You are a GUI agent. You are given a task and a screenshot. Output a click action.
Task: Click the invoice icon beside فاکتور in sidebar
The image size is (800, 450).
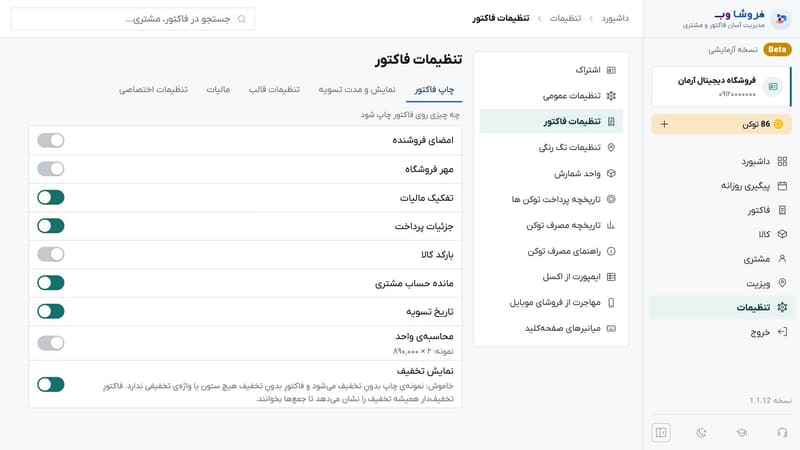[x=782, y=210]
